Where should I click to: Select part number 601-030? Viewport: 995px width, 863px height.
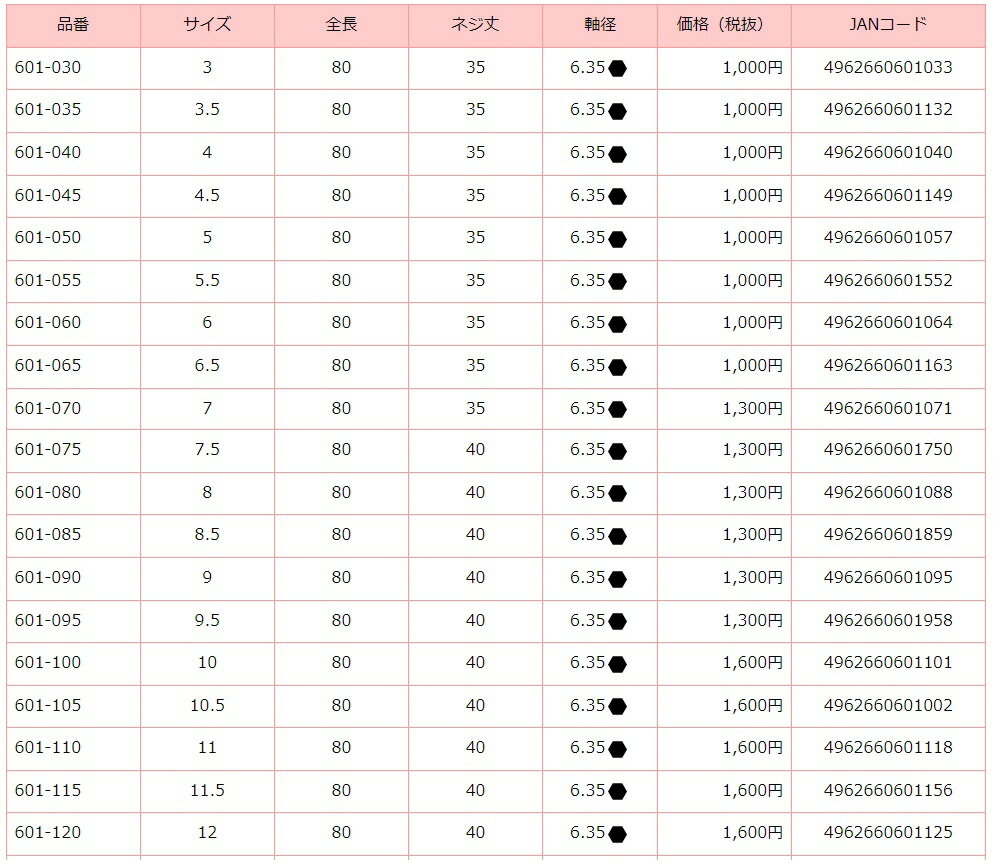(x=48, y=67)
